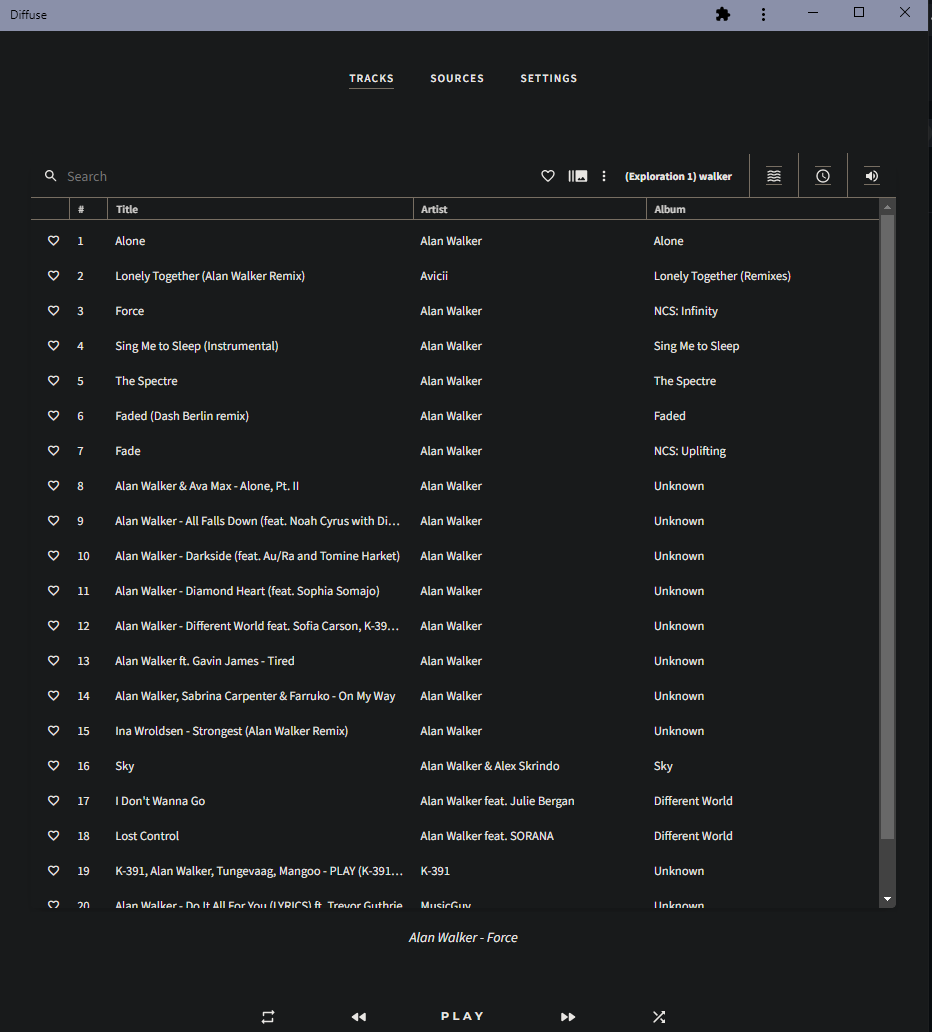Click the scrollbar up arrow
The width and height of the screenshot is (932, 1032).
(x=887, y=207)
